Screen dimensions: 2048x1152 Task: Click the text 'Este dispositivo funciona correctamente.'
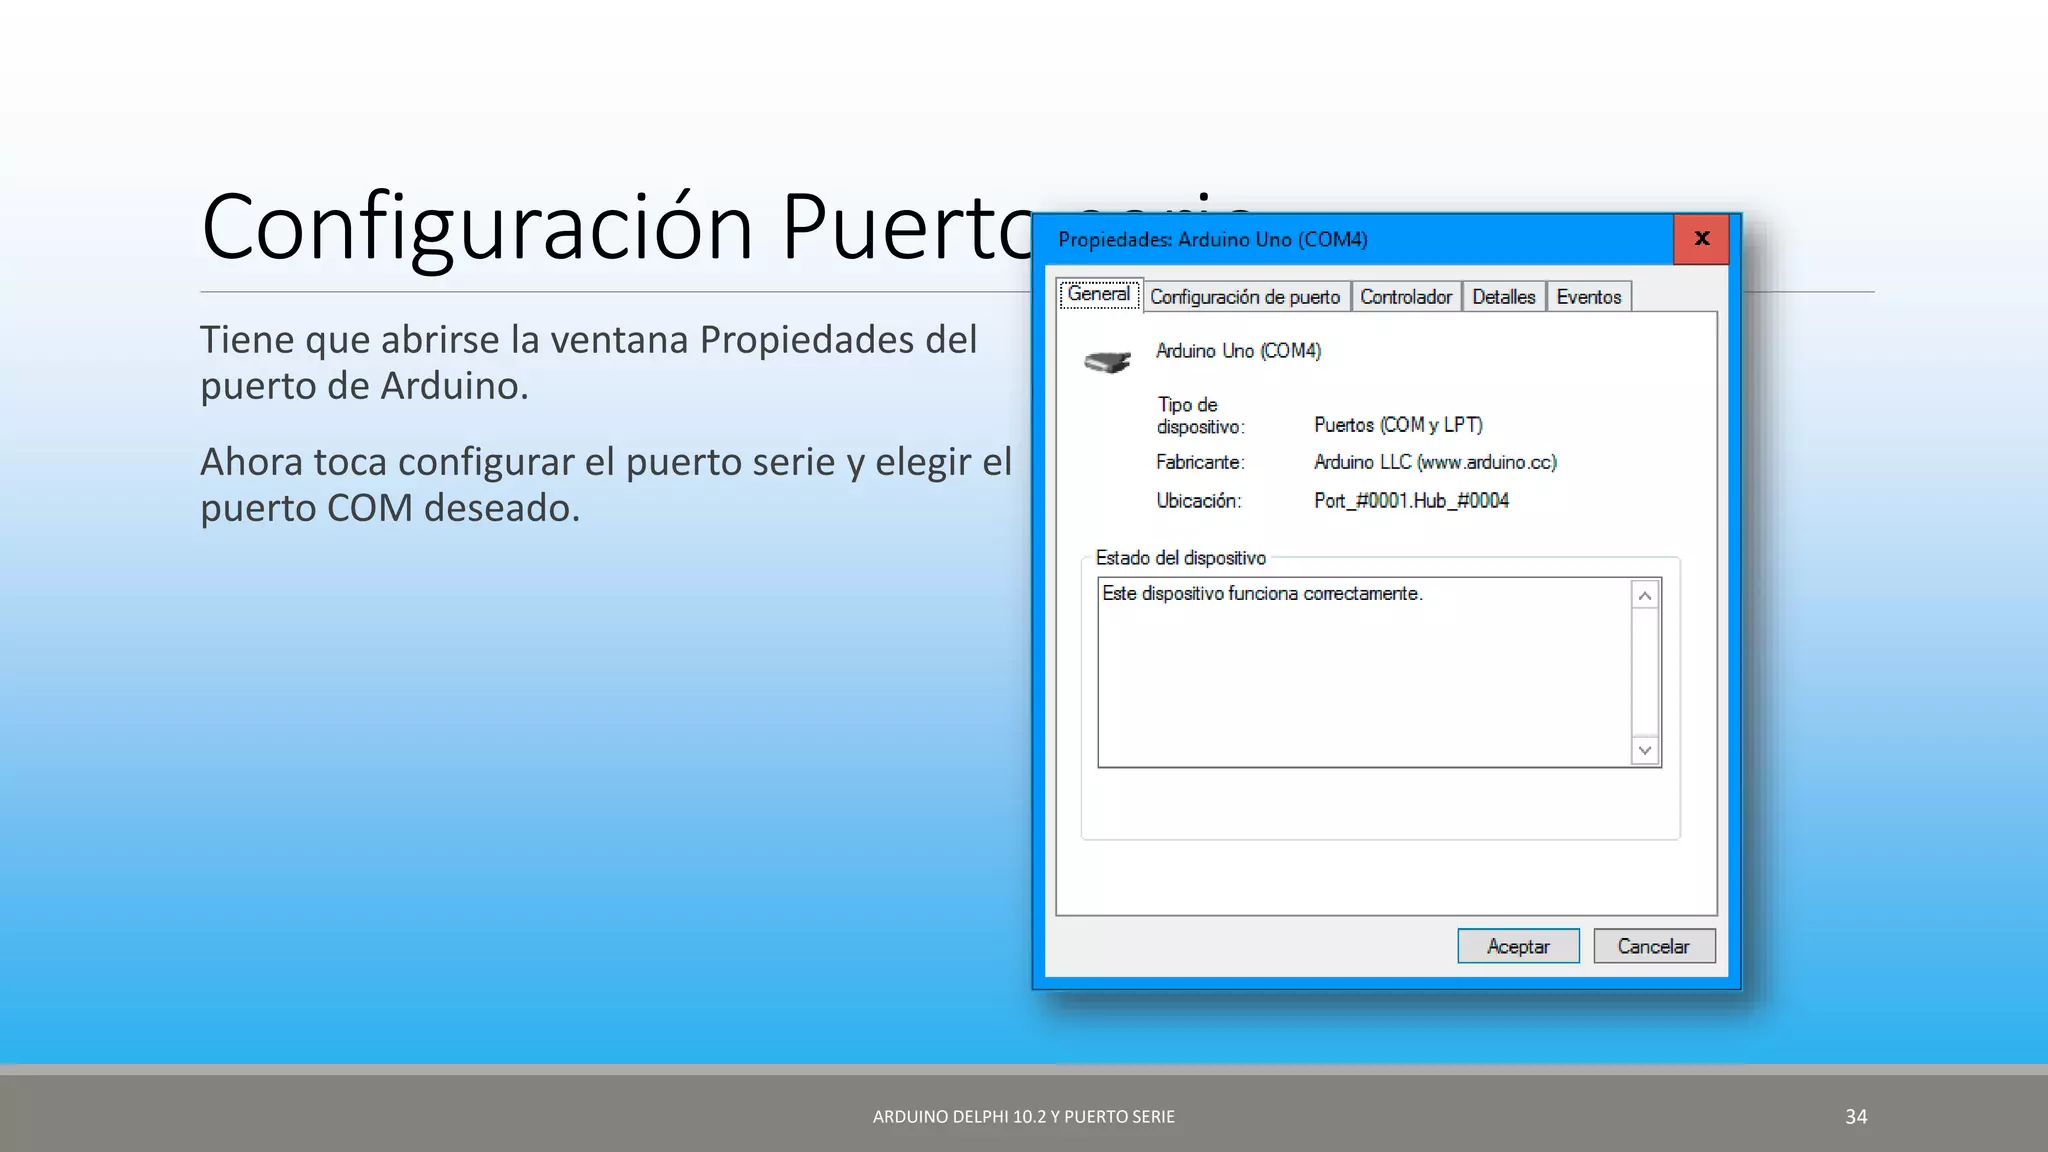[1262, 594]
